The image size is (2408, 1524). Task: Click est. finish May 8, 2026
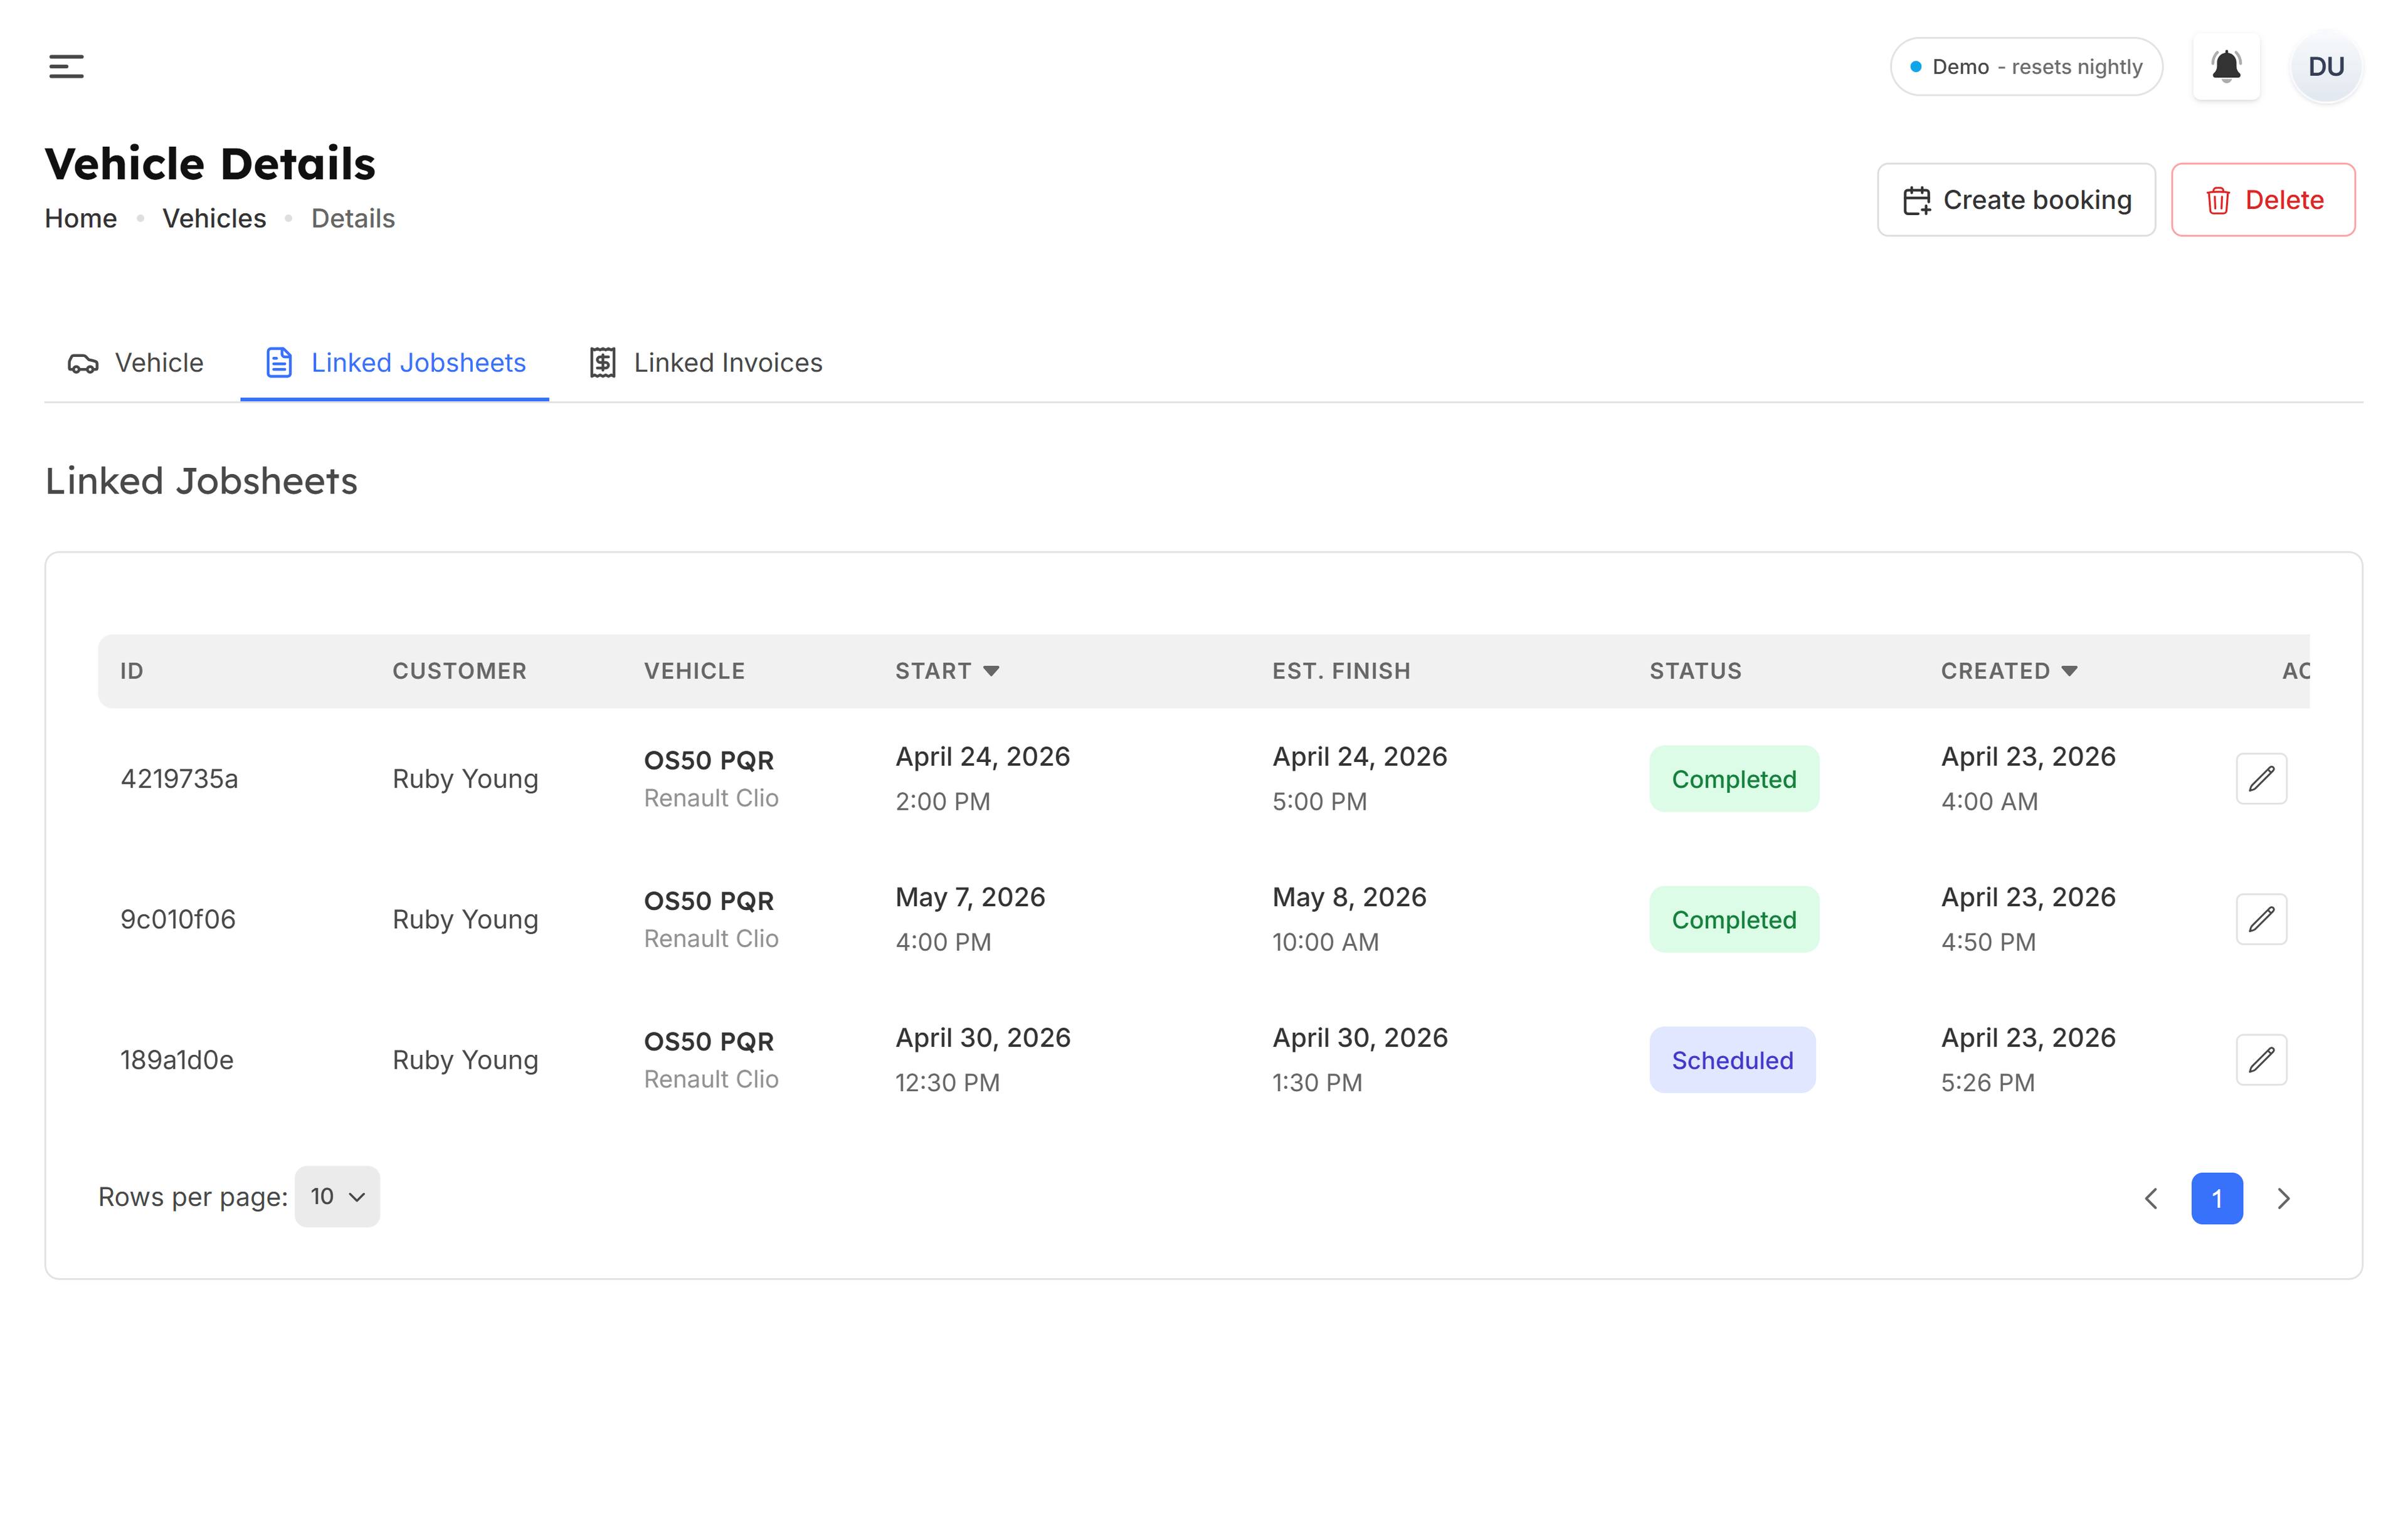point(1349,897)
